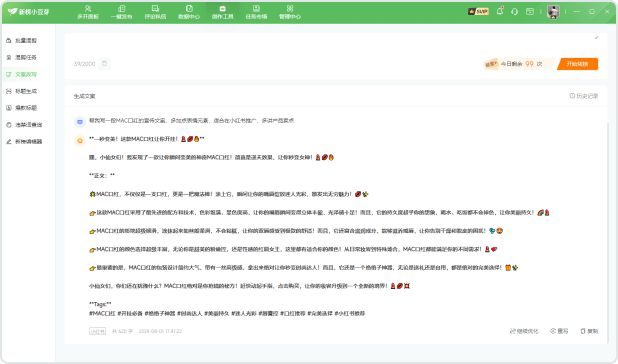Open the 管理中心 tab
Screen dimensions: 618x364
pyautogui.click(x=290, y=12)
